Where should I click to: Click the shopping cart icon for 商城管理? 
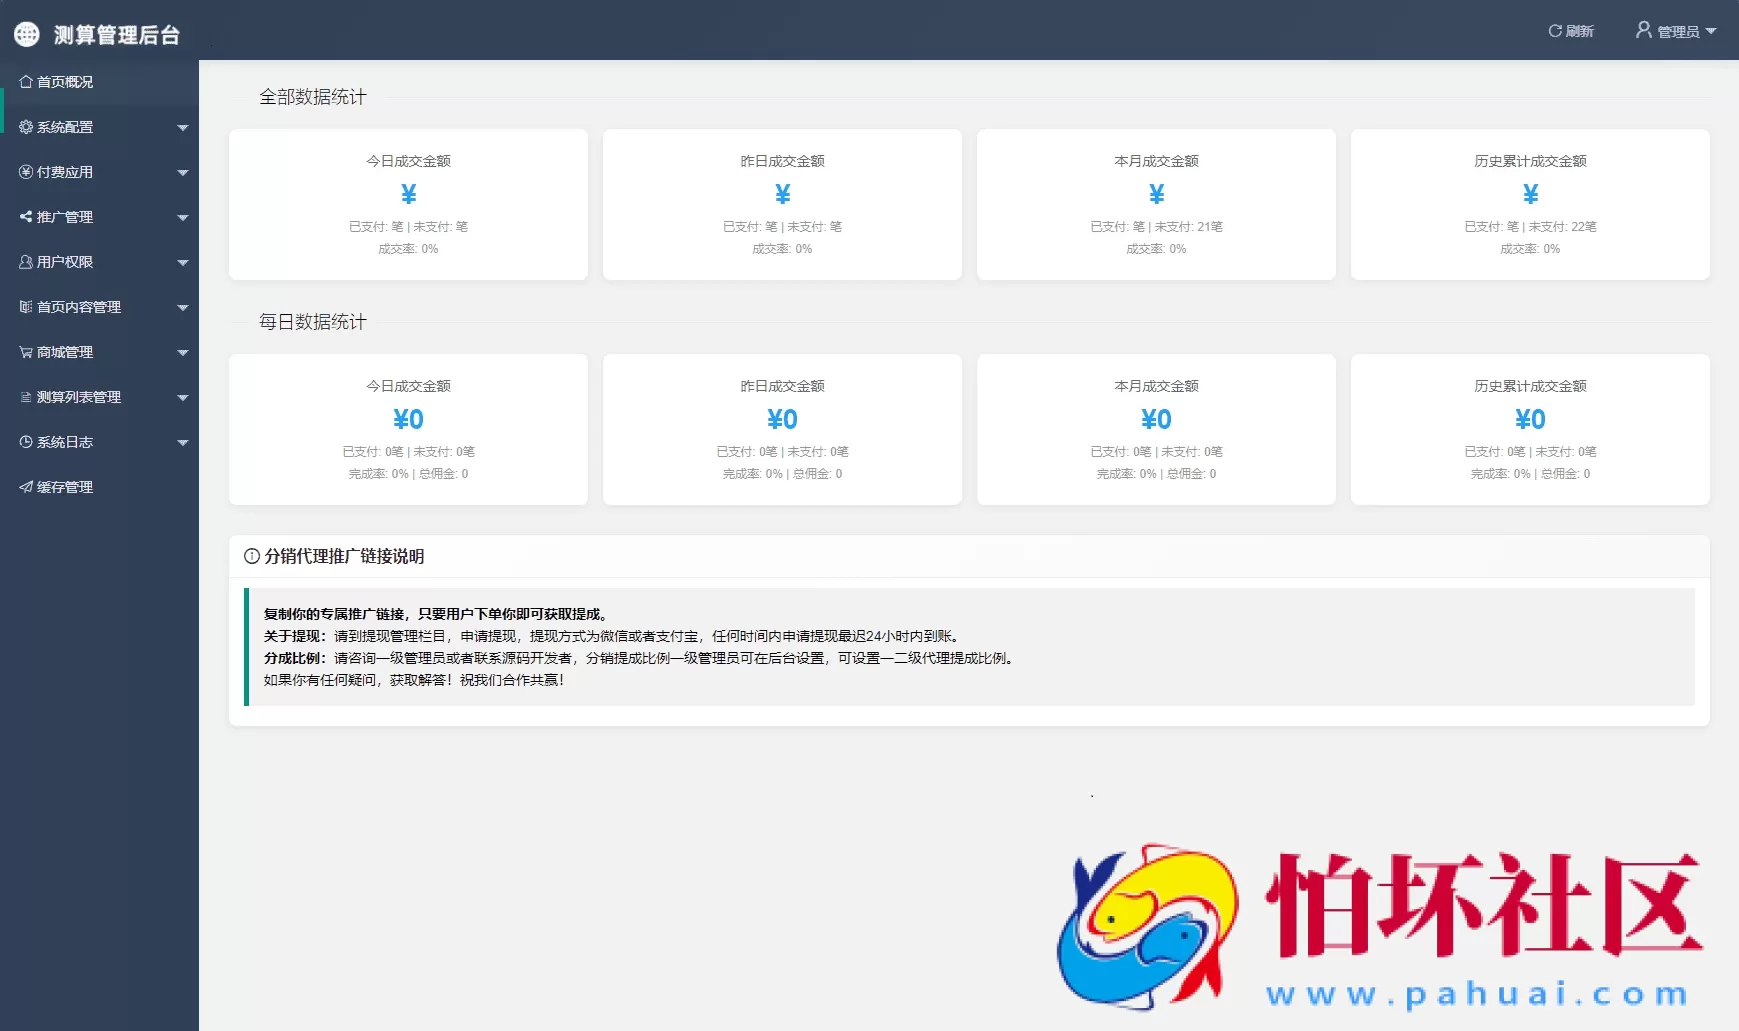(26, 352)
